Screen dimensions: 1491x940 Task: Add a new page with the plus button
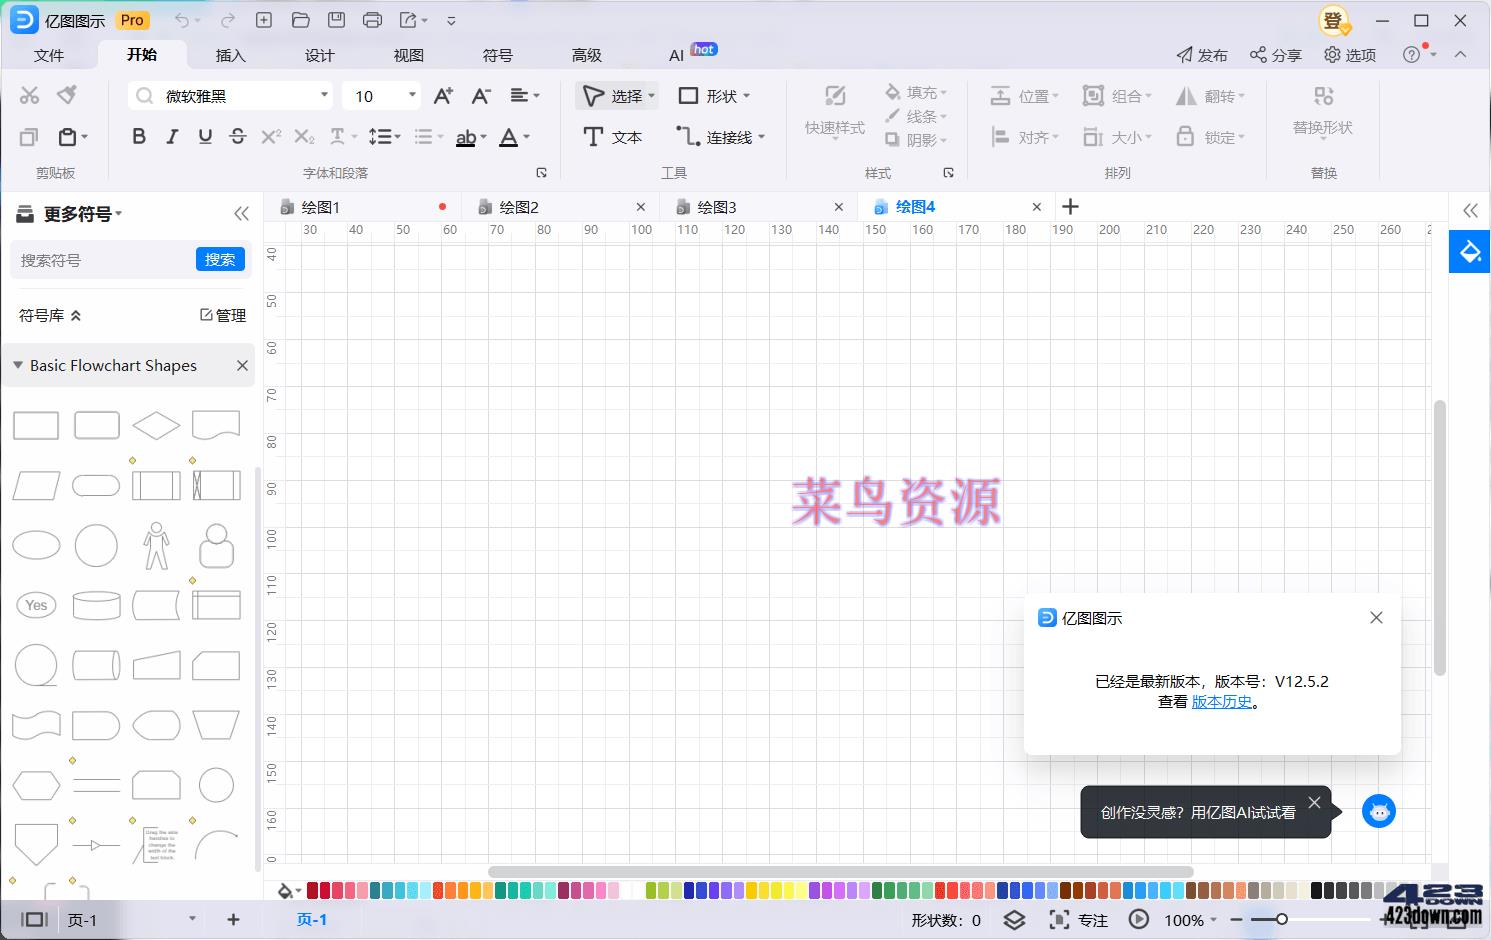[x=233, y=919]
